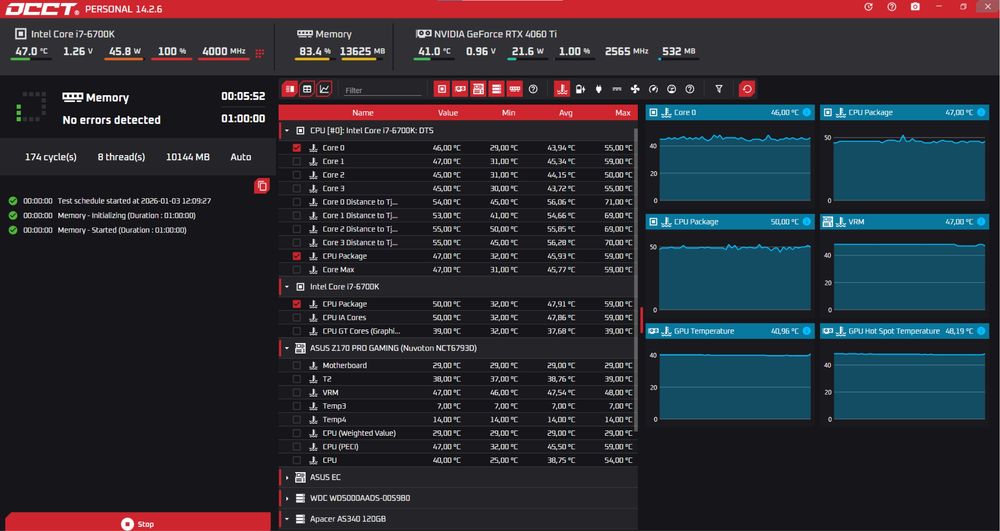Toggle the unknown-type filter beside the load icon

[x=689, y=89]
